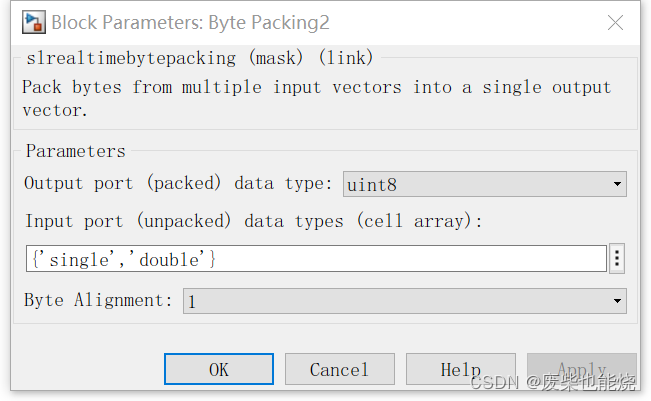Open the Output port data type dropdown
The height and width of the screenshot is (401, 651).
pos(485,184)
